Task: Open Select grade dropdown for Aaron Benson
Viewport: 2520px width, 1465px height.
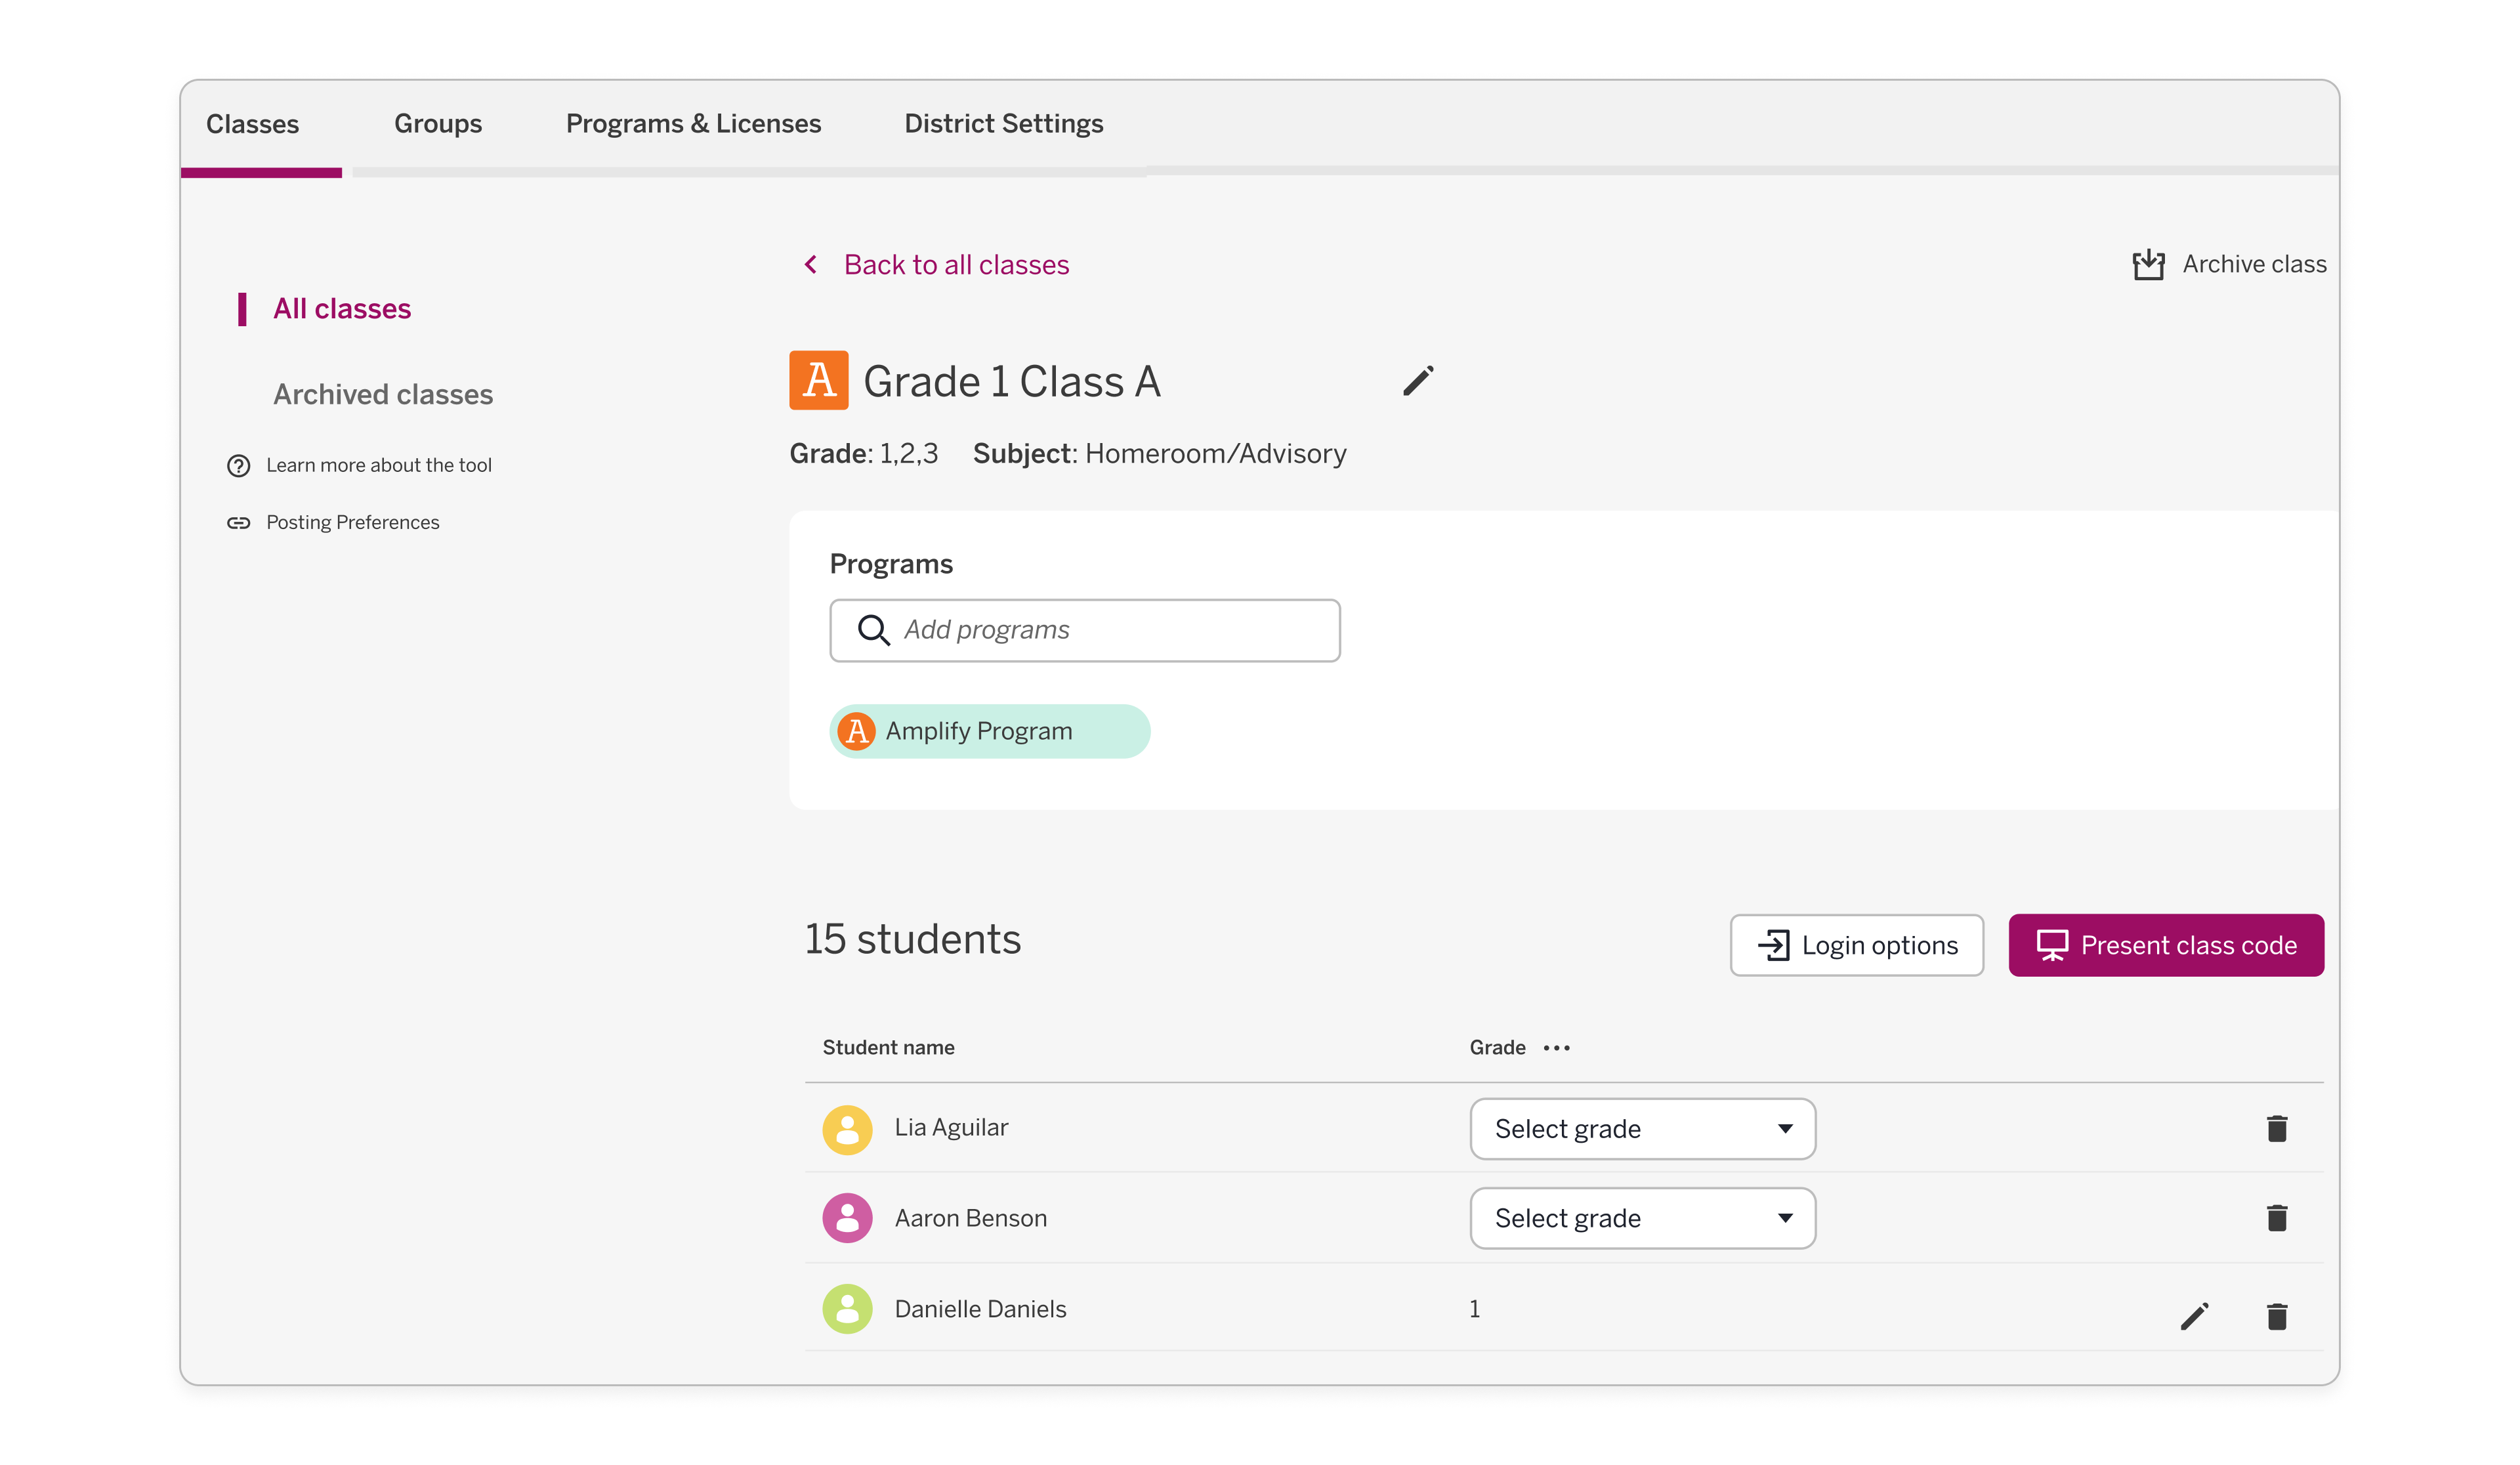Action: [x=1642, y=1217]
